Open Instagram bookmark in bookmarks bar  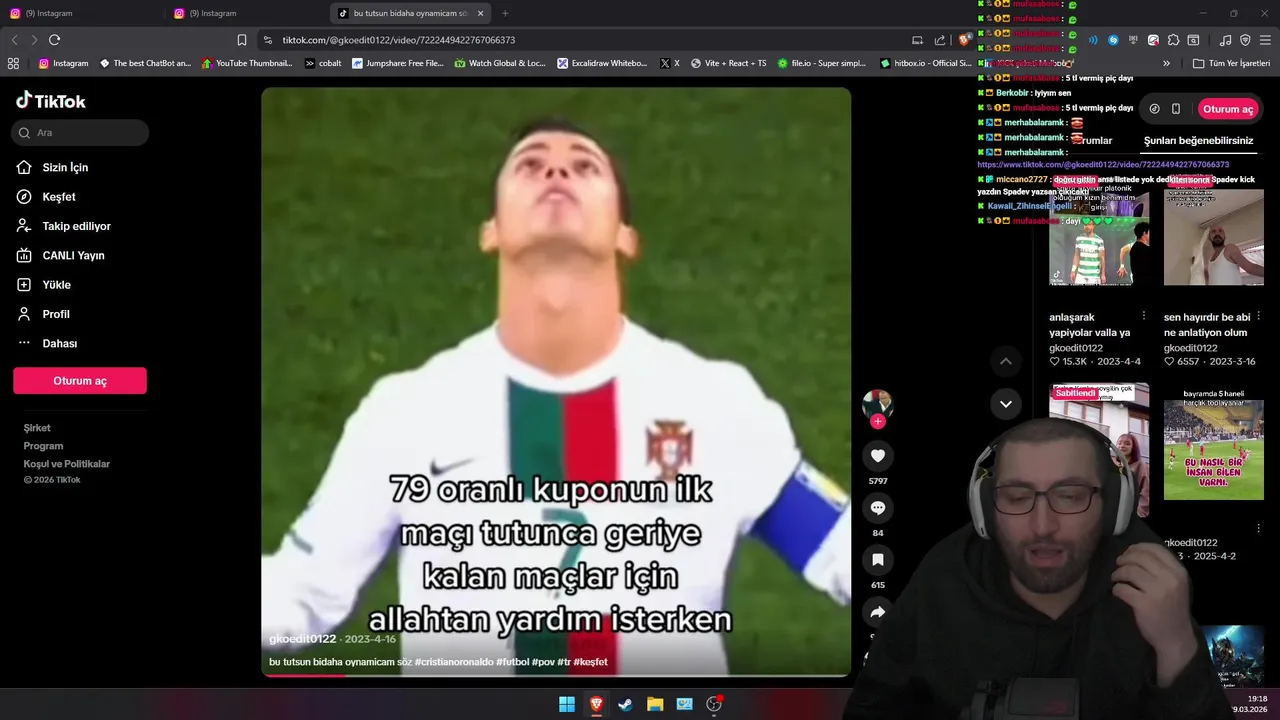pyautogui.click(x=63, y=63)
